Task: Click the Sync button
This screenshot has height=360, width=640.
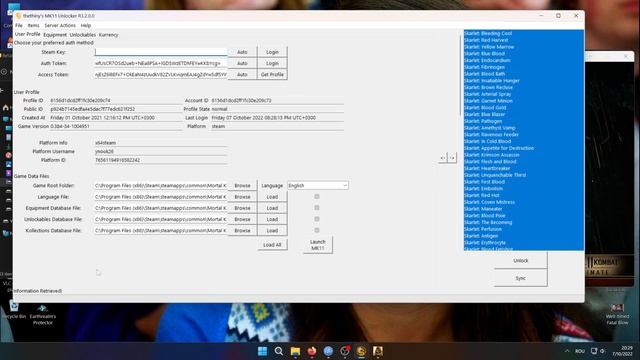Action: coord(520,278)
